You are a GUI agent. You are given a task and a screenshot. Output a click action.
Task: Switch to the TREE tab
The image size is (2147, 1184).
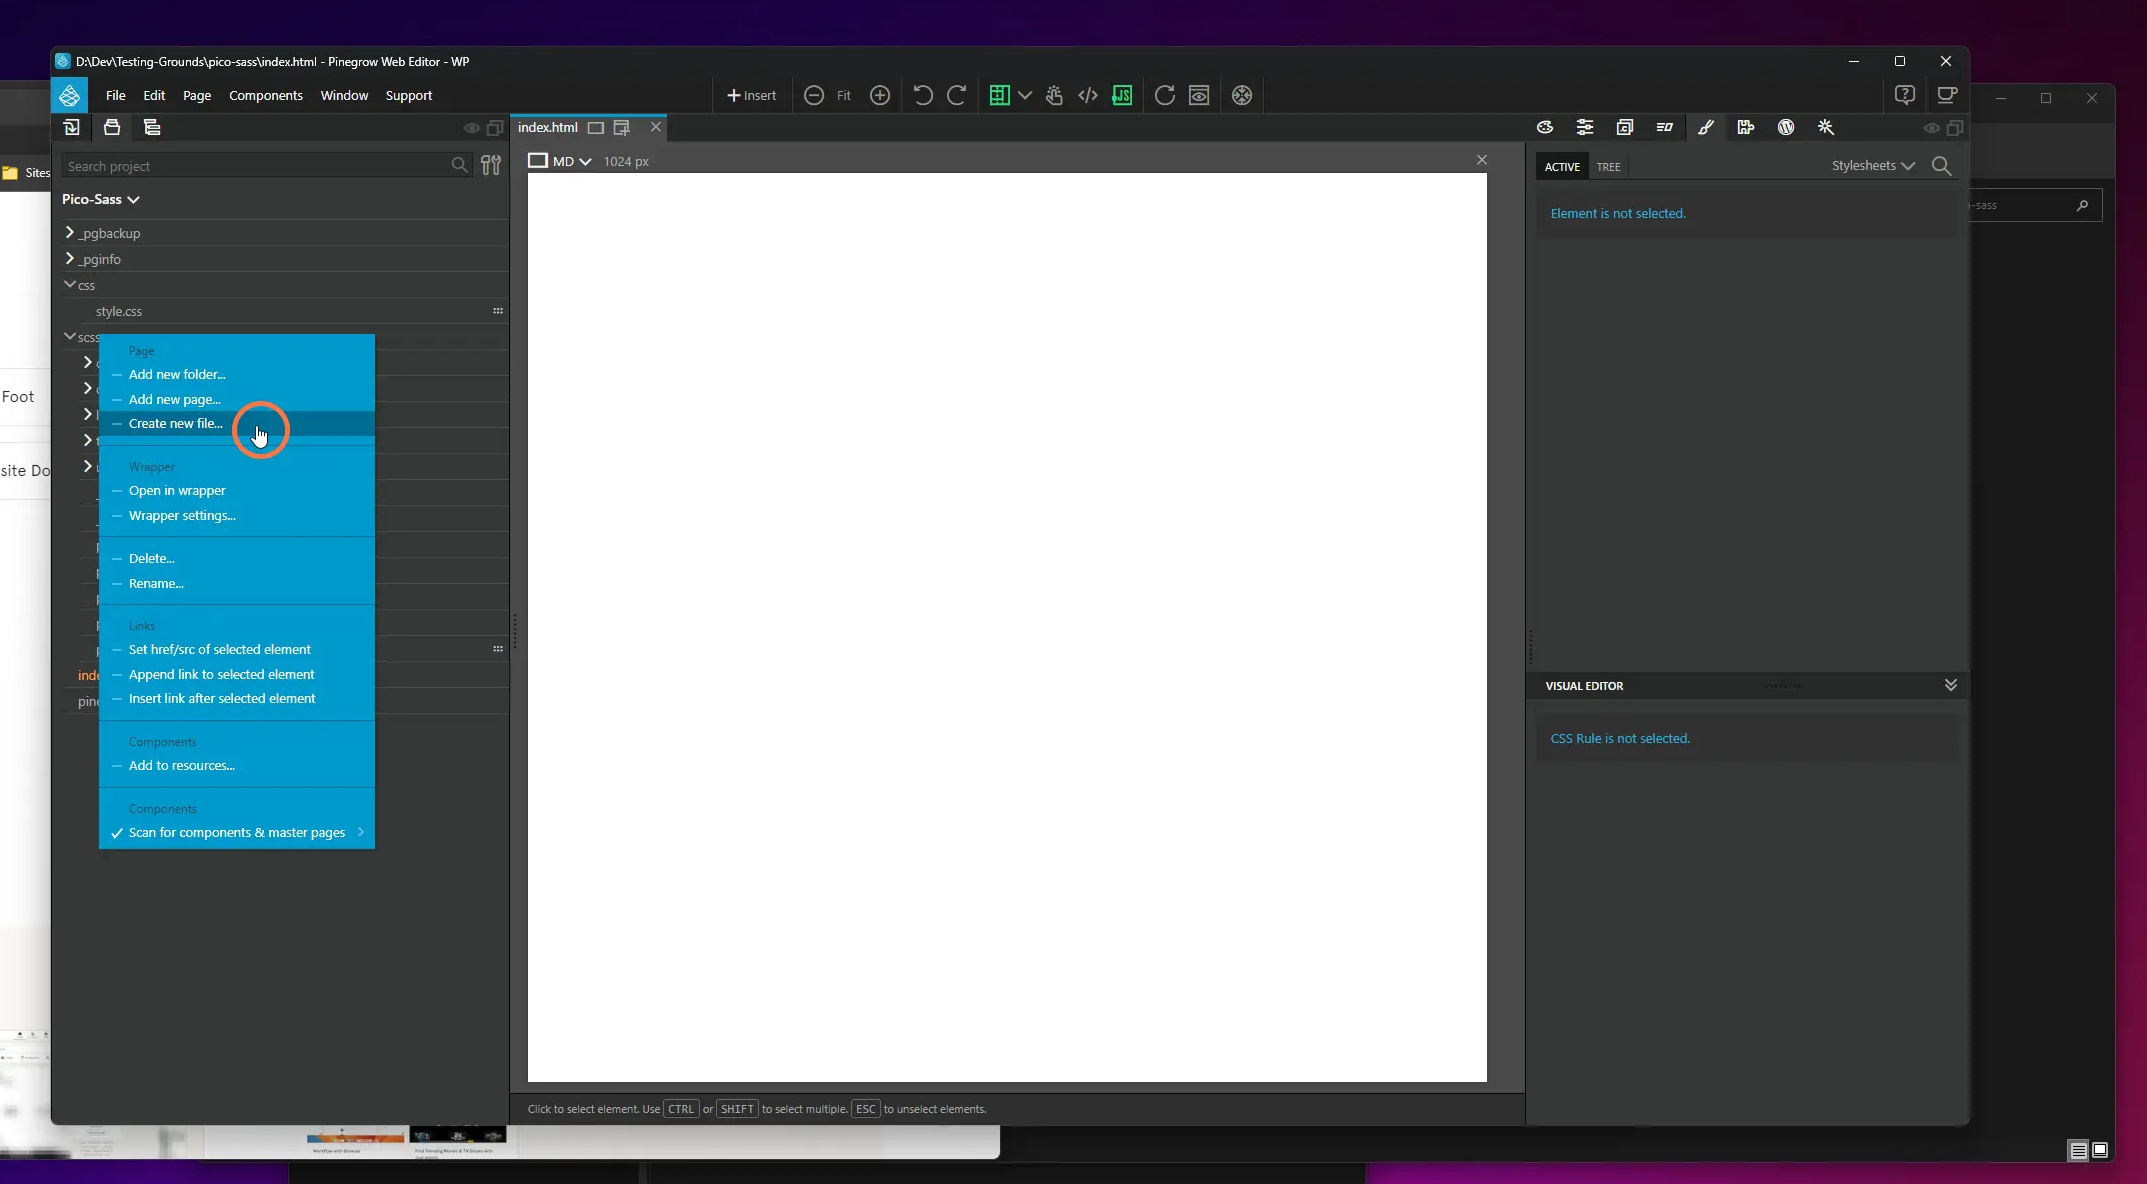click(x=1608, y=167)
